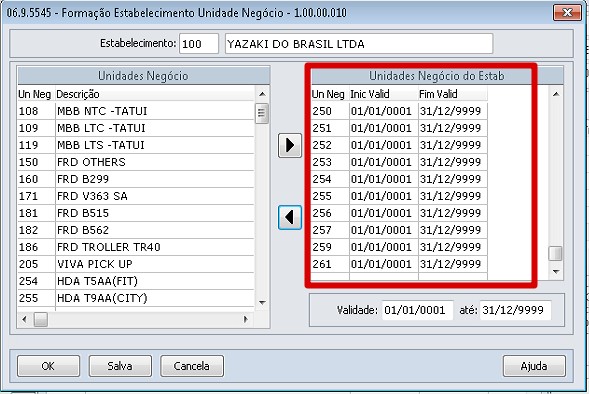Screen dimensions: 589x394
Task: Select row MBB NTC -TATUI
Action: pos(136,111)
